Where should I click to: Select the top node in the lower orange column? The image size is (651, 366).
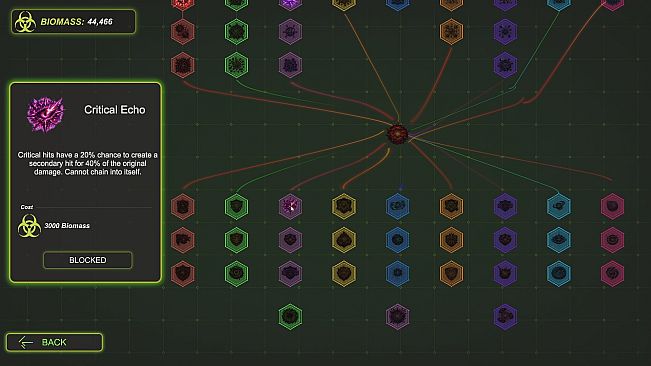(451, 206)
